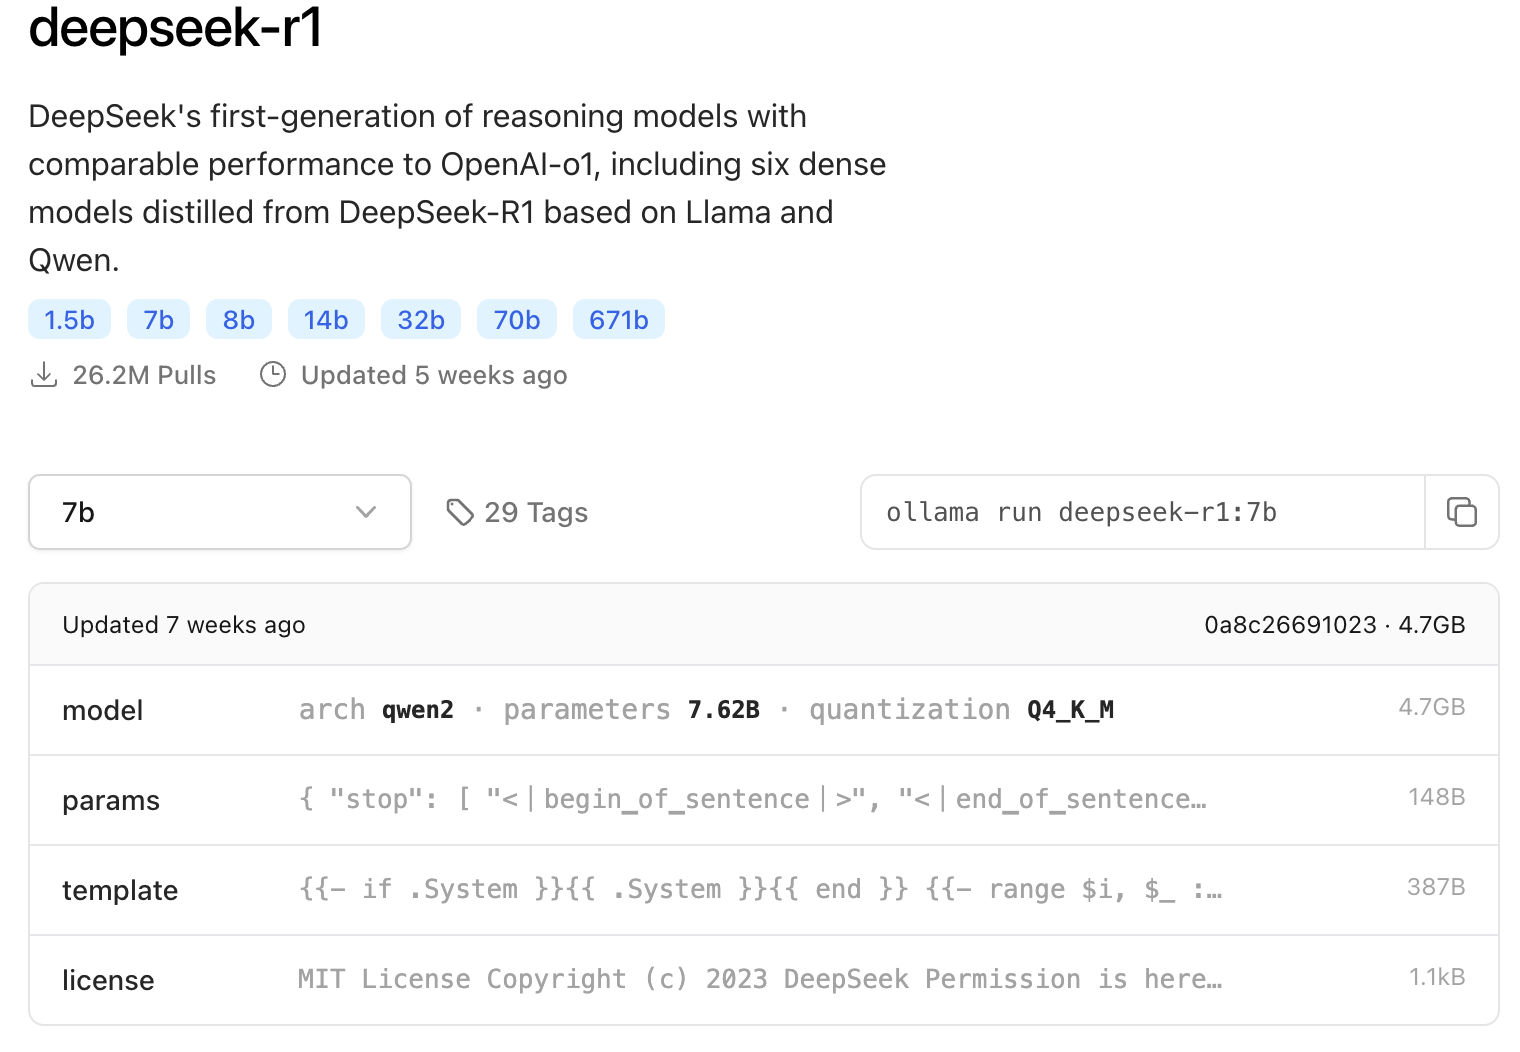Click the clock icon beside Updated
The width and height of the screenshot is (1520, 1052).
pos(273,375)
